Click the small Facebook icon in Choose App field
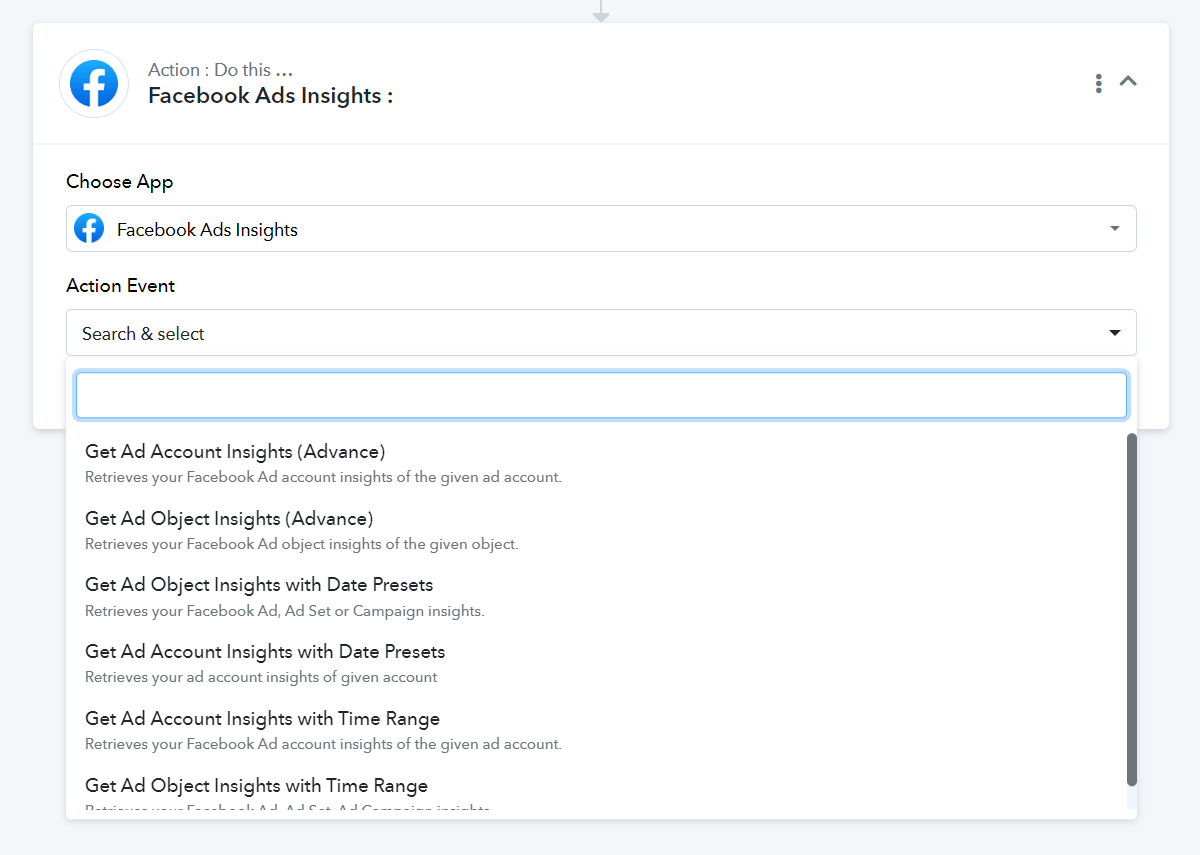The image size is (1200, 855). pyautogui.click(x=89, y=229)
